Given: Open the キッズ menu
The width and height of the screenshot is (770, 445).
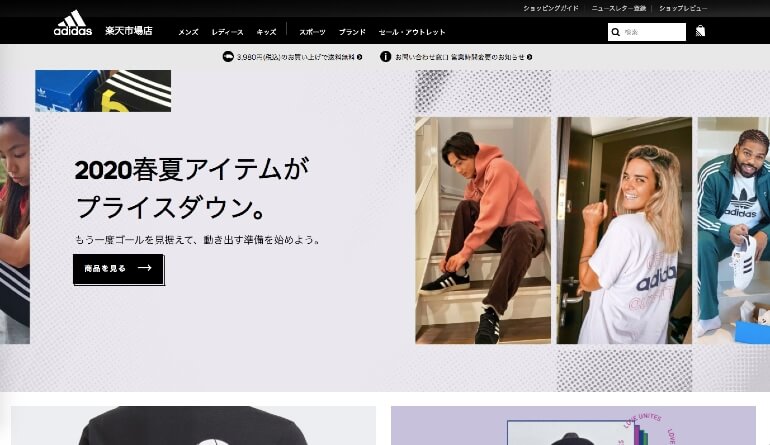Looking at the screenshot, I should pyautogui.click(x=266, y=32).
